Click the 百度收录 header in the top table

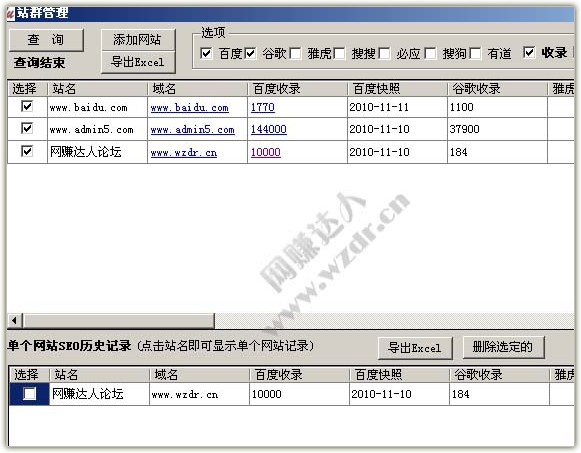pyautogui.click(x=298, y=89)
